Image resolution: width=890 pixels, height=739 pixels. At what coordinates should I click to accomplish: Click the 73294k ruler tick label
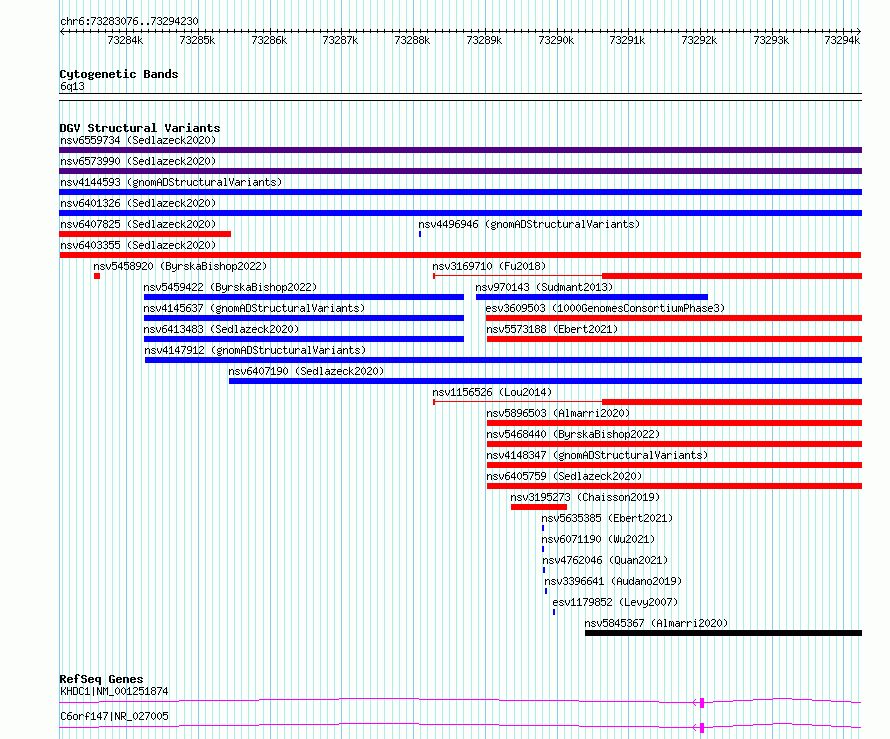[x=842, y=40]
